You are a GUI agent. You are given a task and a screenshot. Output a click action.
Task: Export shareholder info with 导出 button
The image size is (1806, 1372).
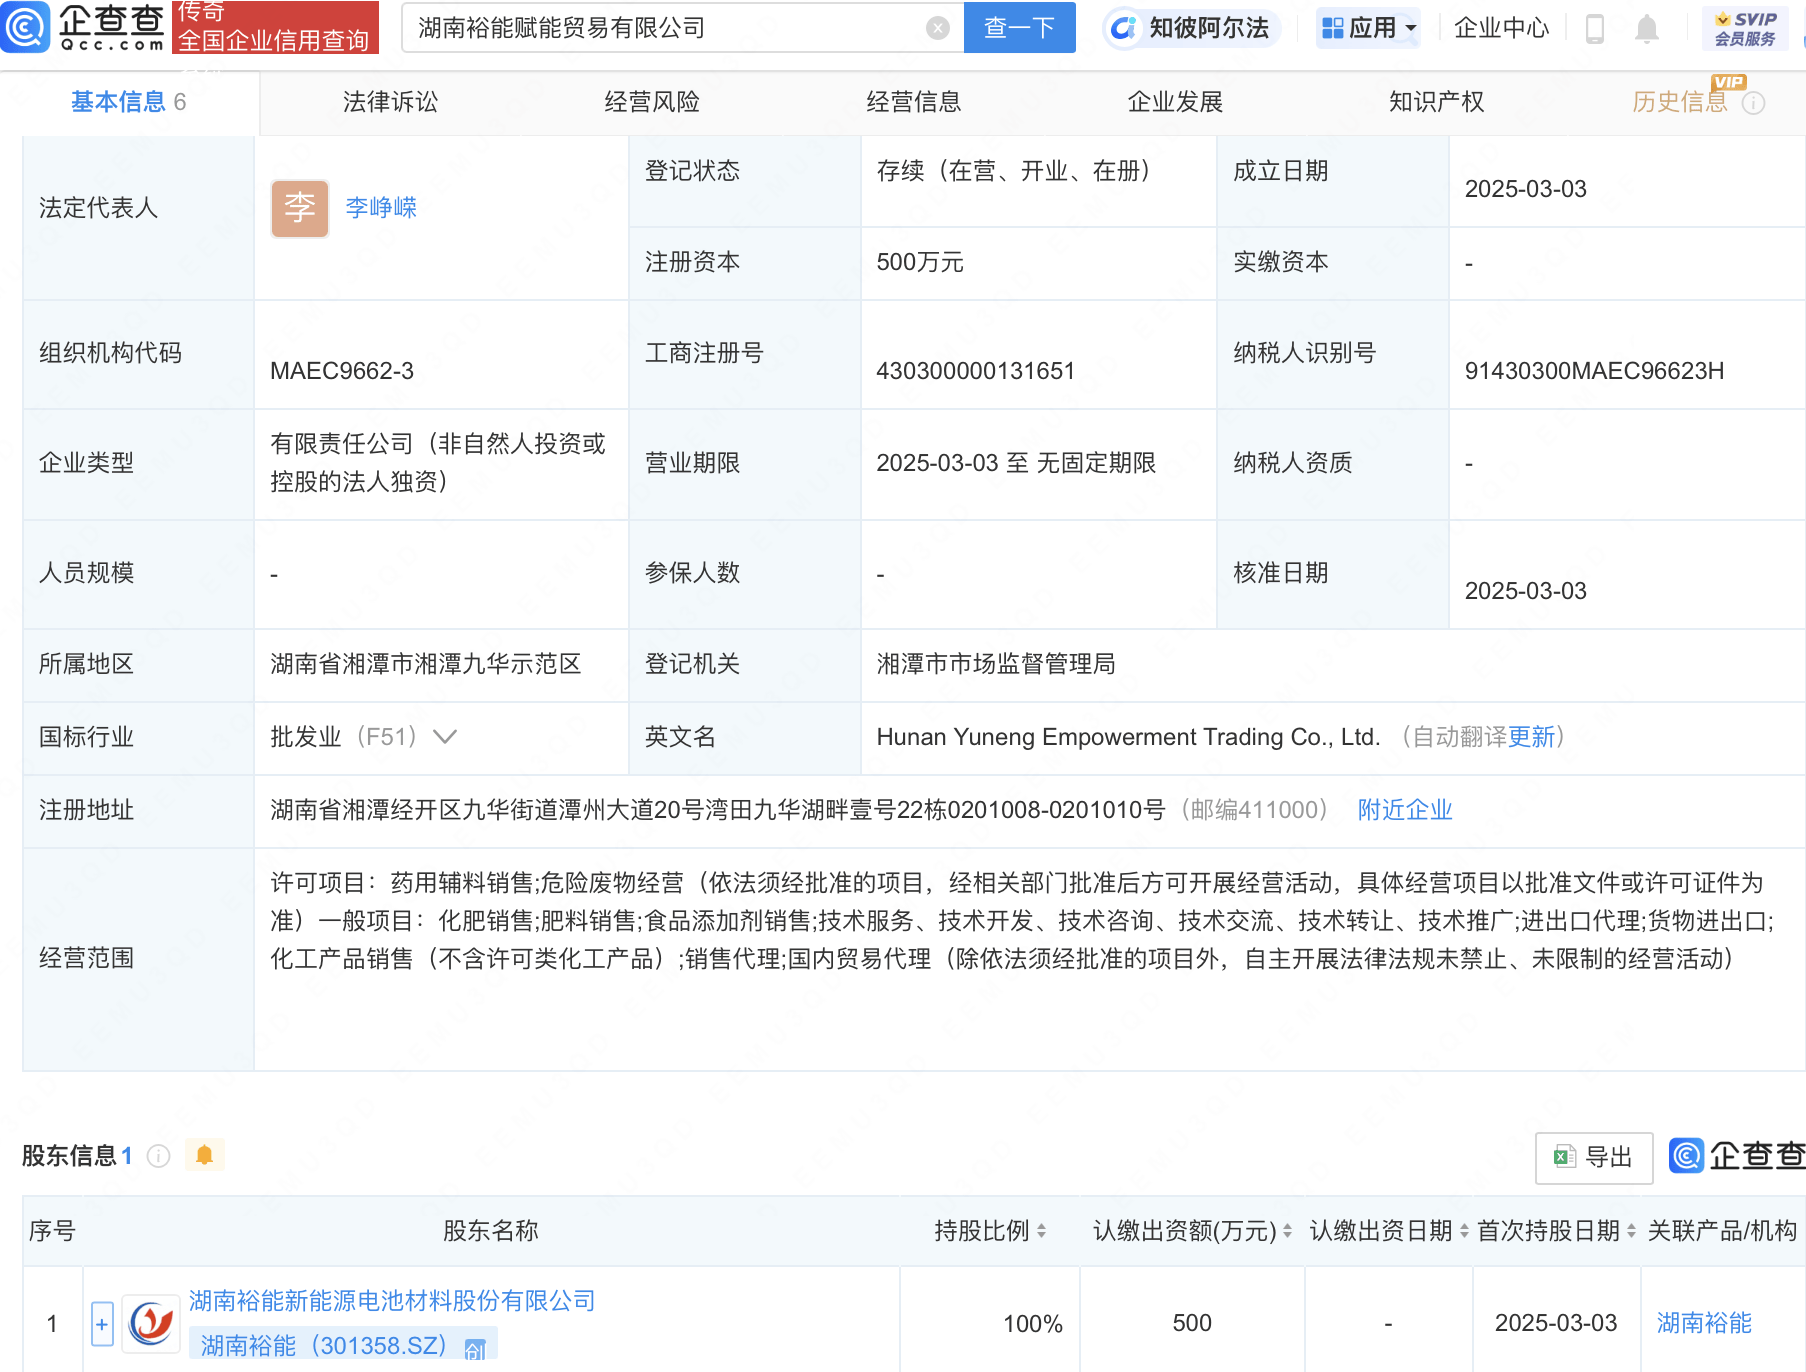1594,1158
